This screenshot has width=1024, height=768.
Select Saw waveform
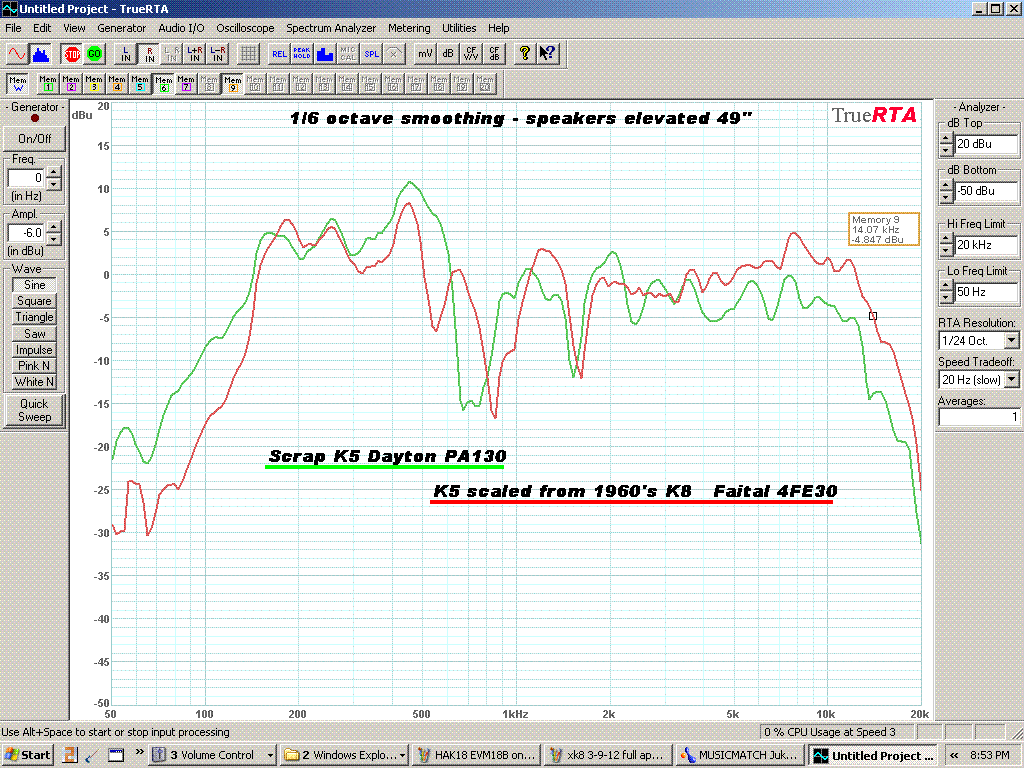tap(34, 334)
